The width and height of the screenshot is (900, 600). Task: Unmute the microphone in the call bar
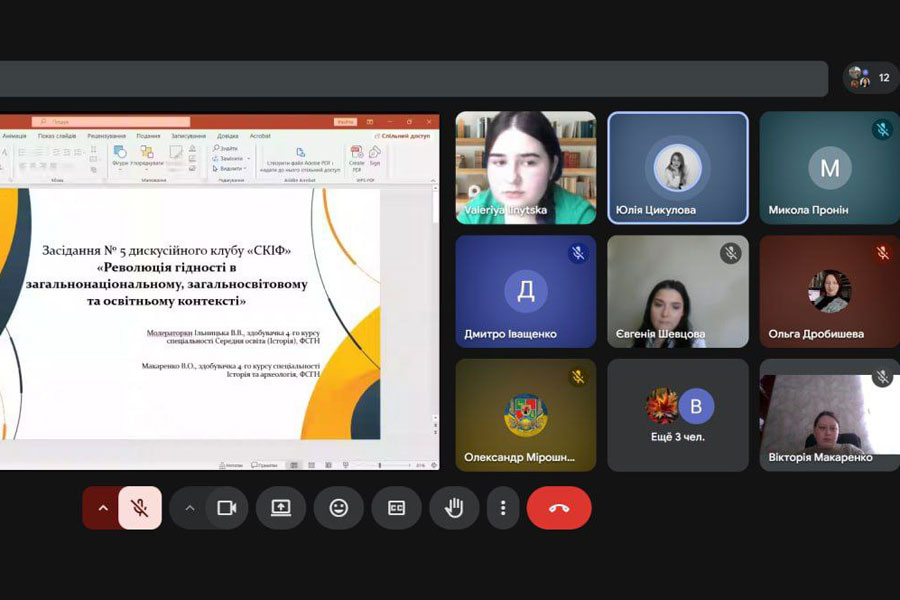pos(140,508)
